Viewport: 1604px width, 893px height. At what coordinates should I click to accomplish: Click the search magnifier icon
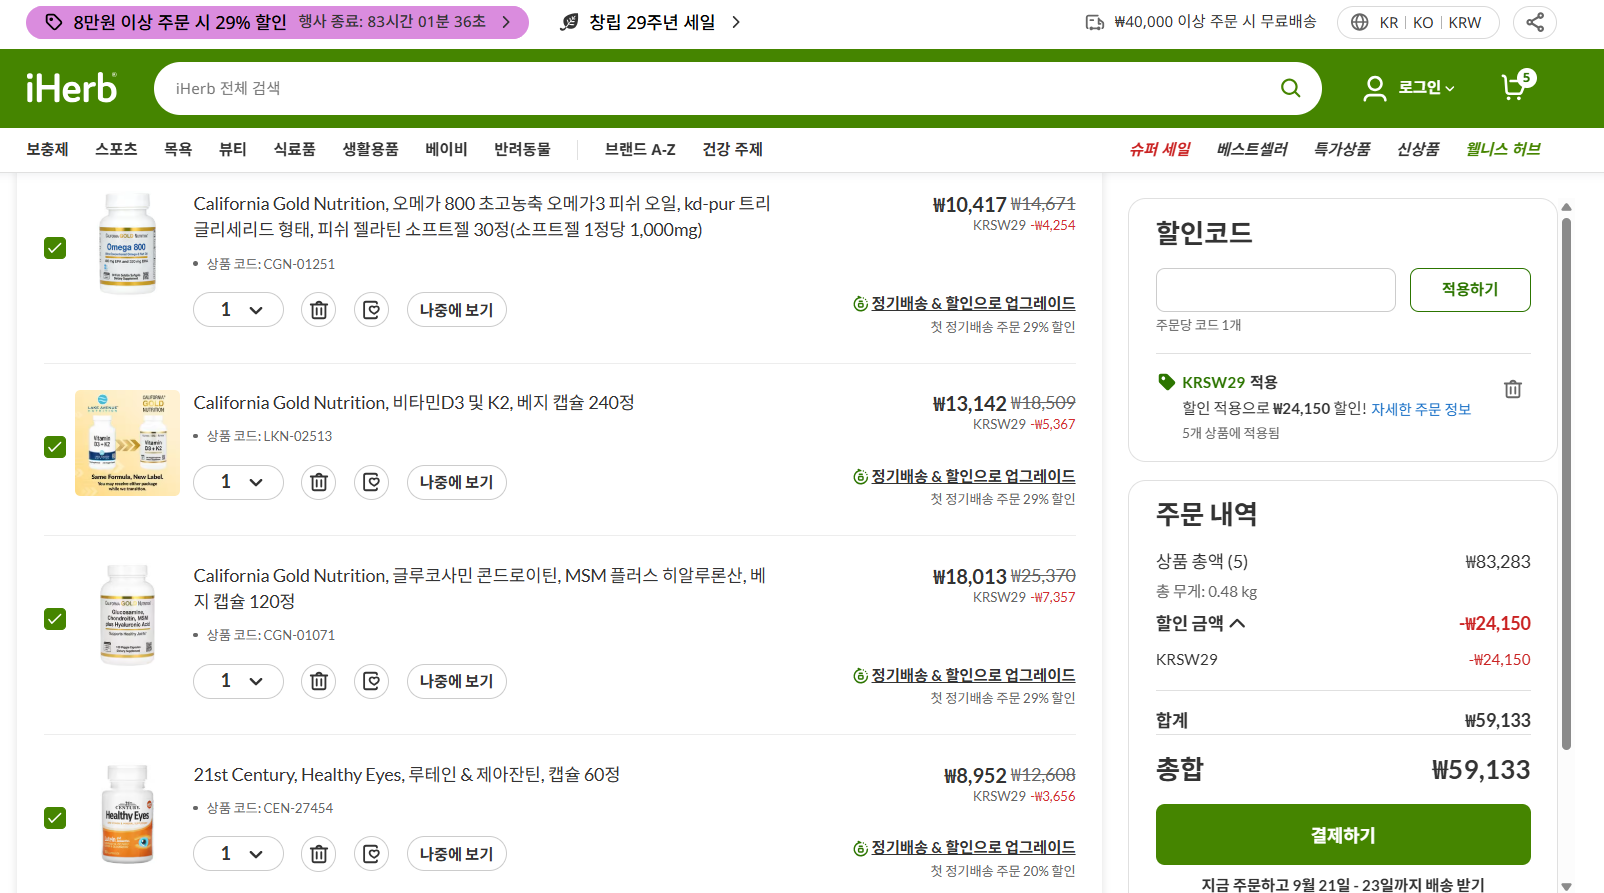[x=1290, y=88]
